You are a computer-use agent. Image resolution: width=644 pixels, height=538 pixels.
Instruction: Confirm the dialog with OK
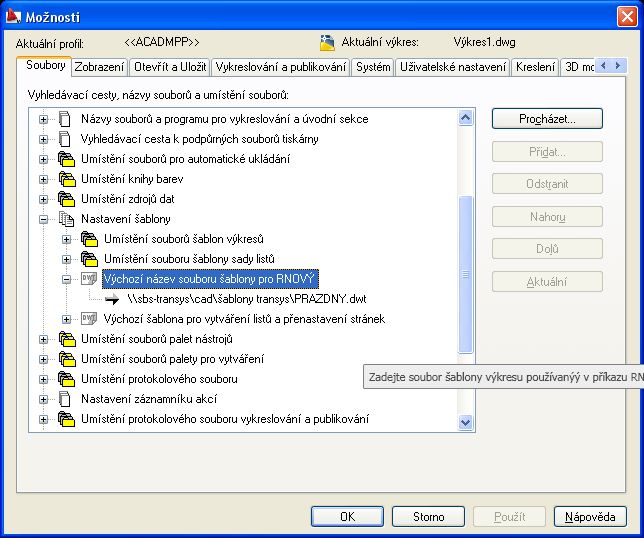347,517
